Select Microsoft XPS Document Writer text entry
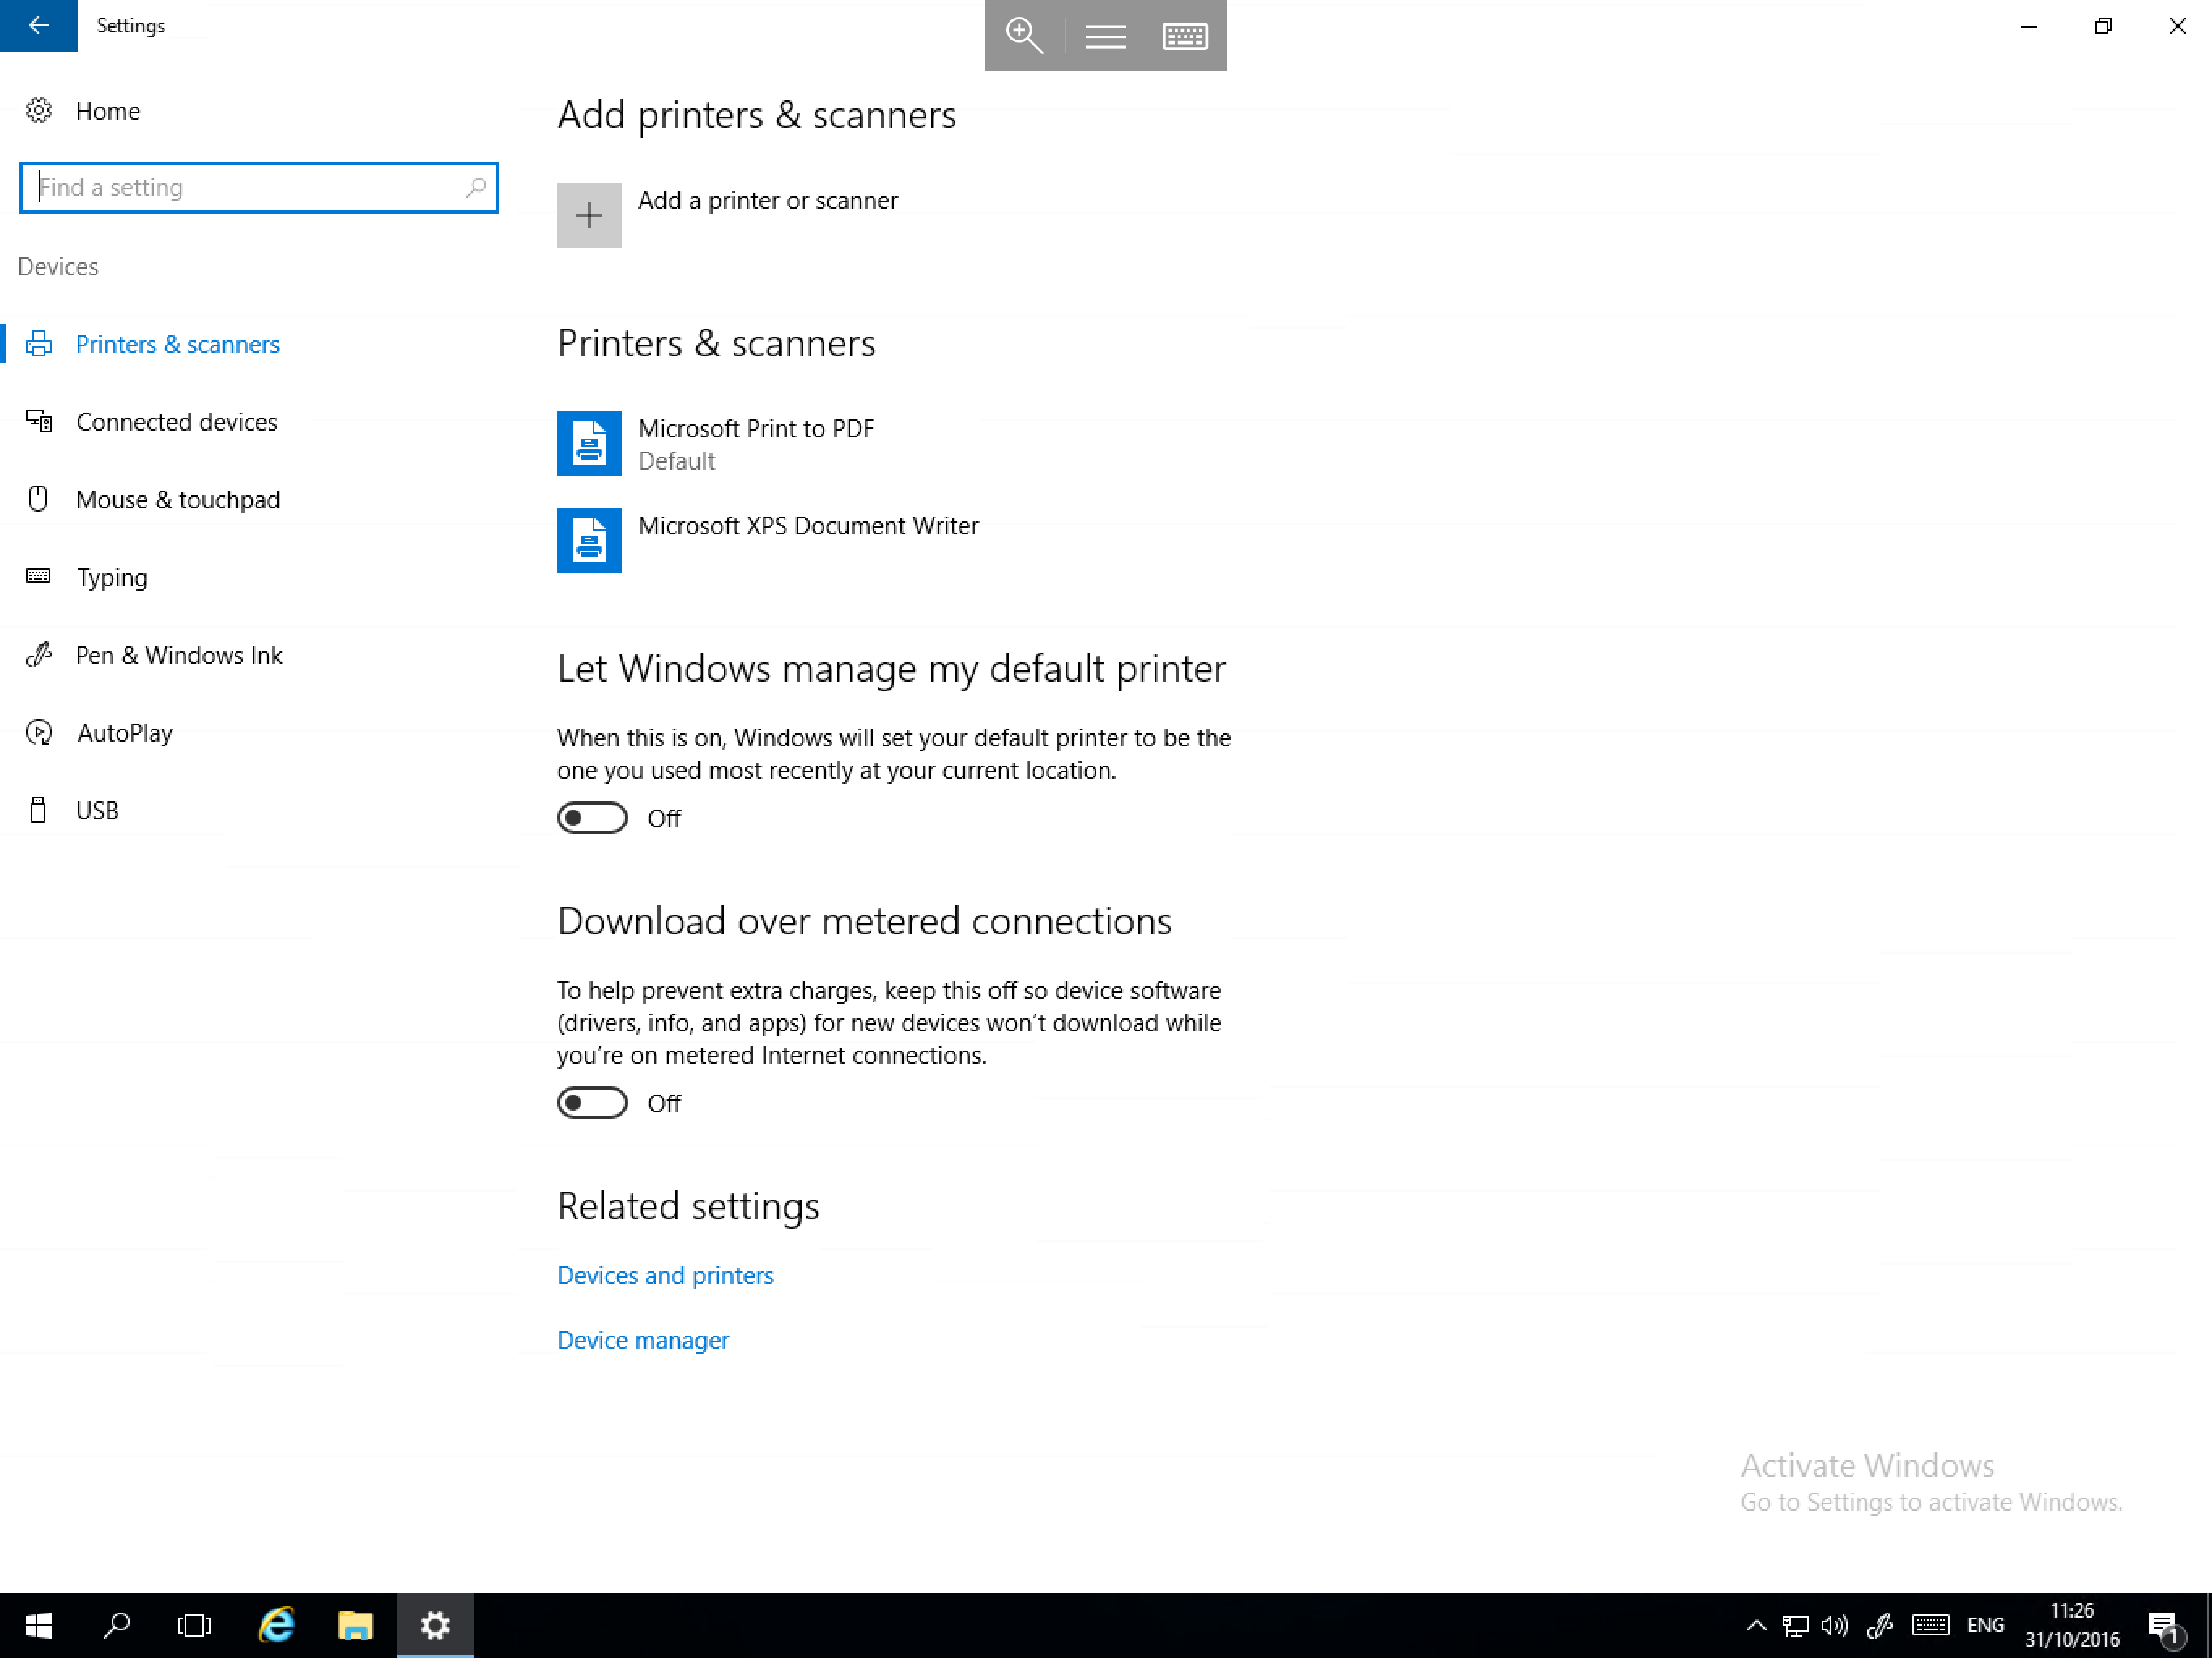 pos(808,526)
